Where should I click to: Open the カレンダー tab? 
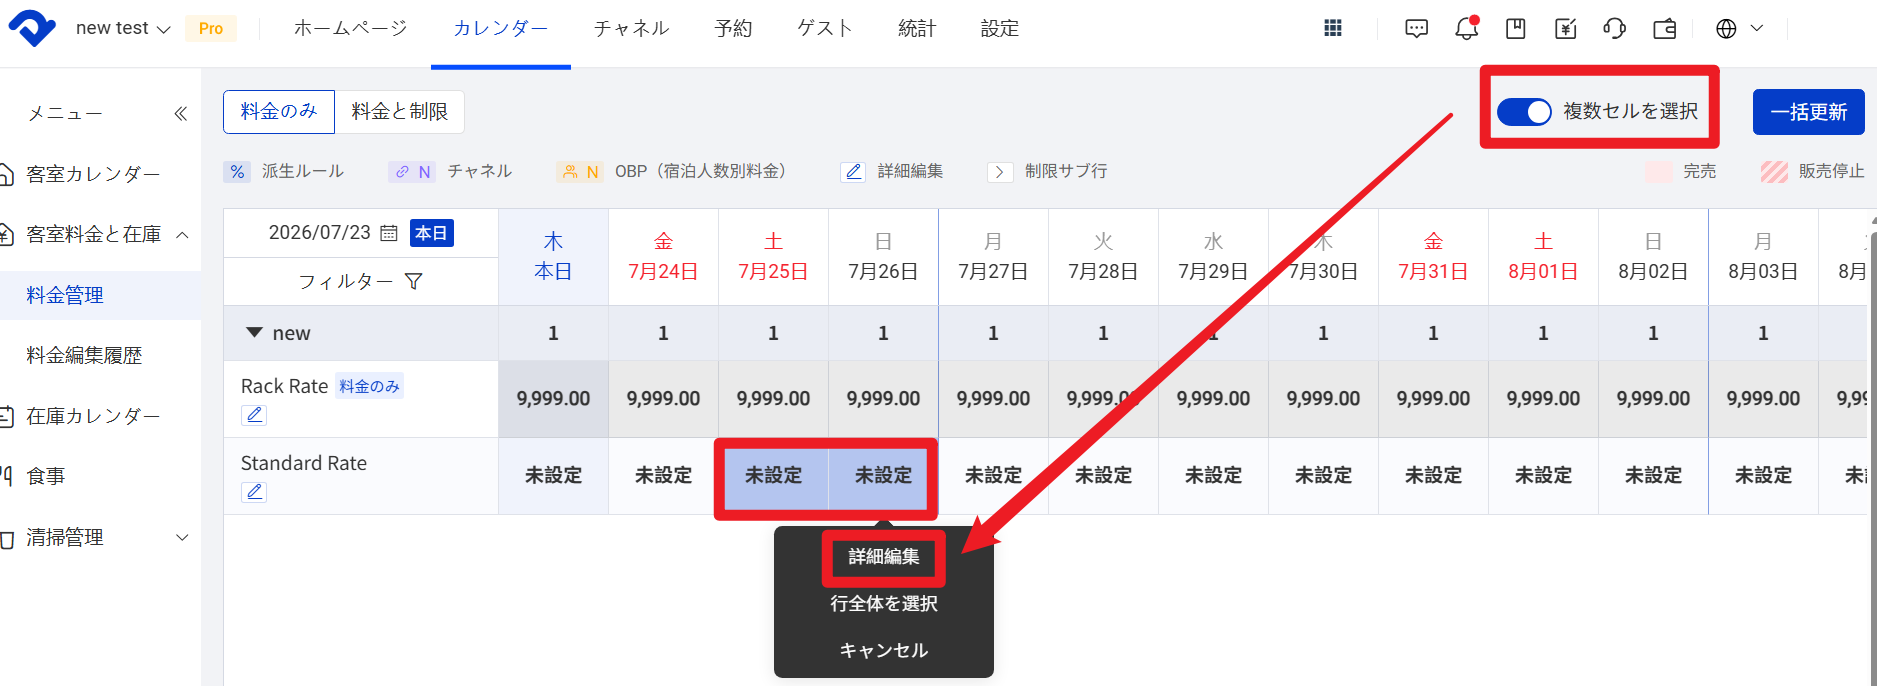click(x=501, y=28)
